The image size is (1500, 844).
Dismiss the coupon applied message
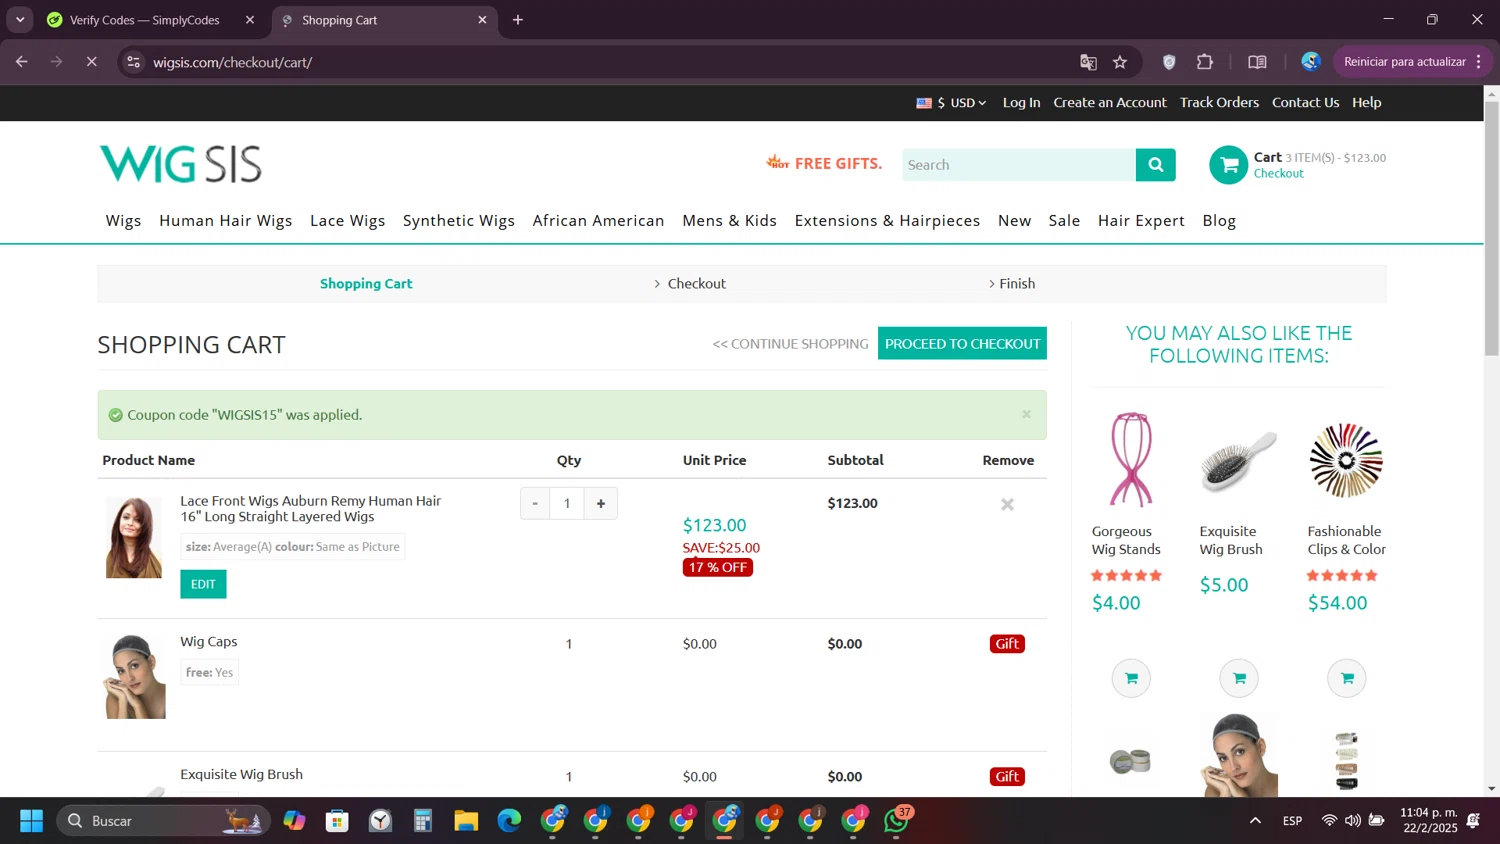point(1026,414)
